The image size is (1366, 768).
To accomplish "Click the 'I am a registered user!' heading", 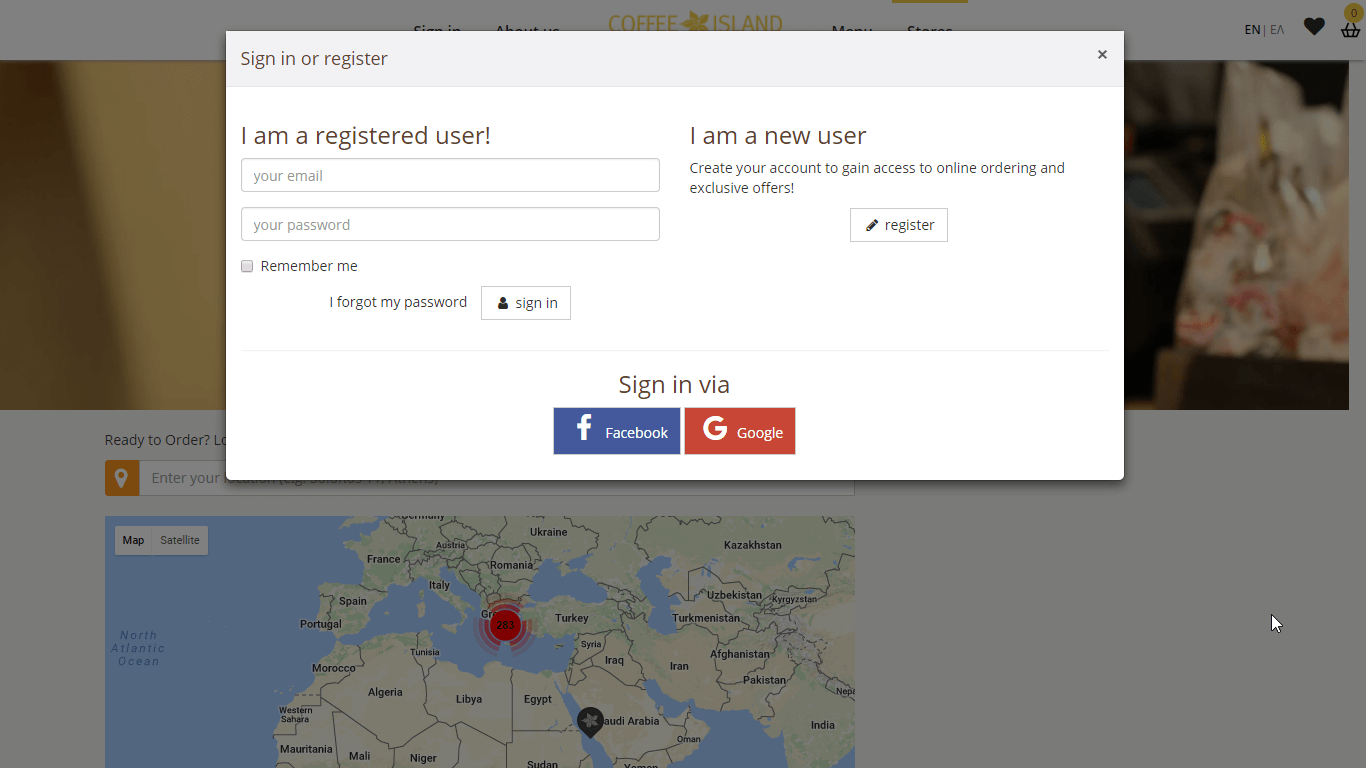I will tap(366, 135).
